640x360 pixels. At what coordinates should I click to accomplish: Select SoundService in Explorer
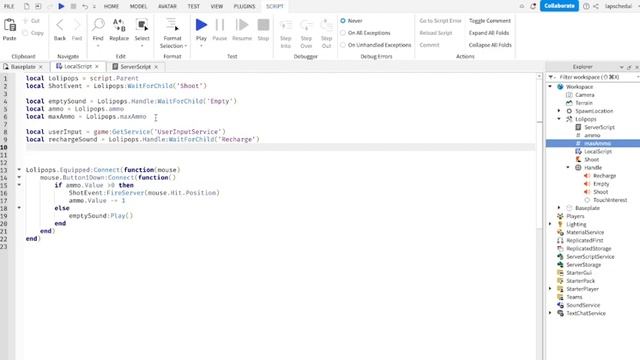583,305
